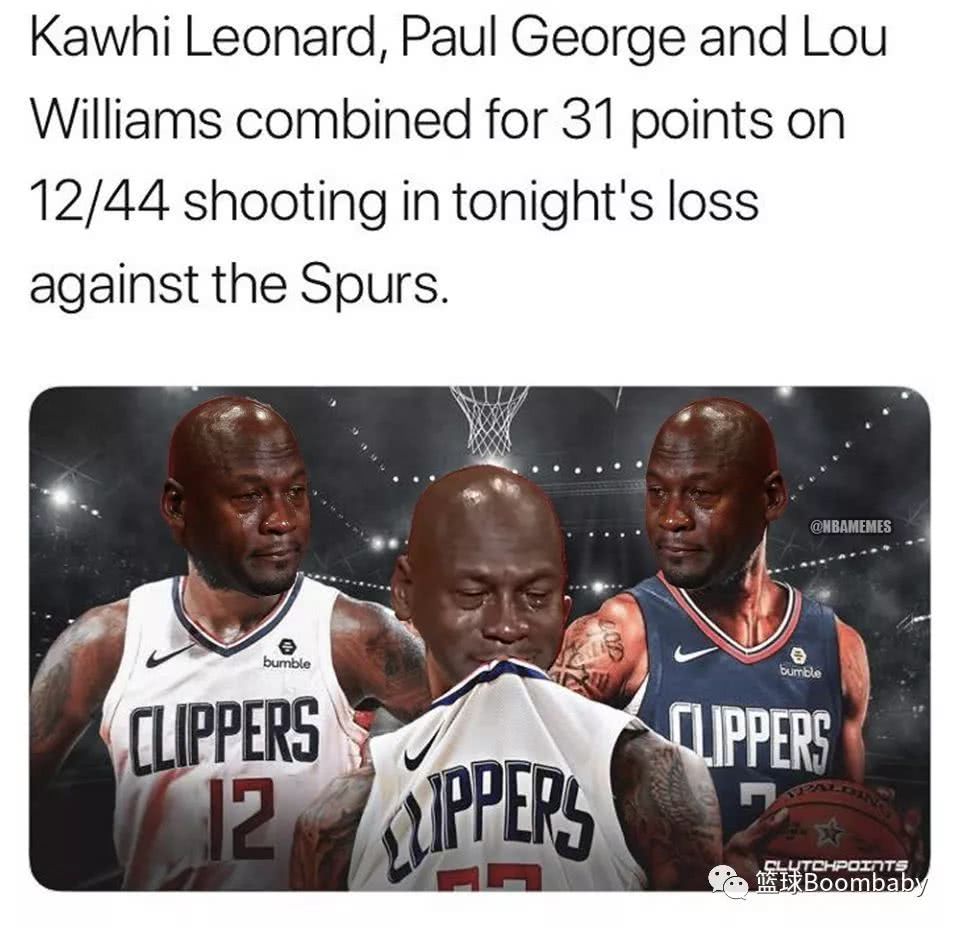Viewport: 960px width, 928px height.
Task: Click the Nike swoosh on the navy jersey
Action: [696, 654]
